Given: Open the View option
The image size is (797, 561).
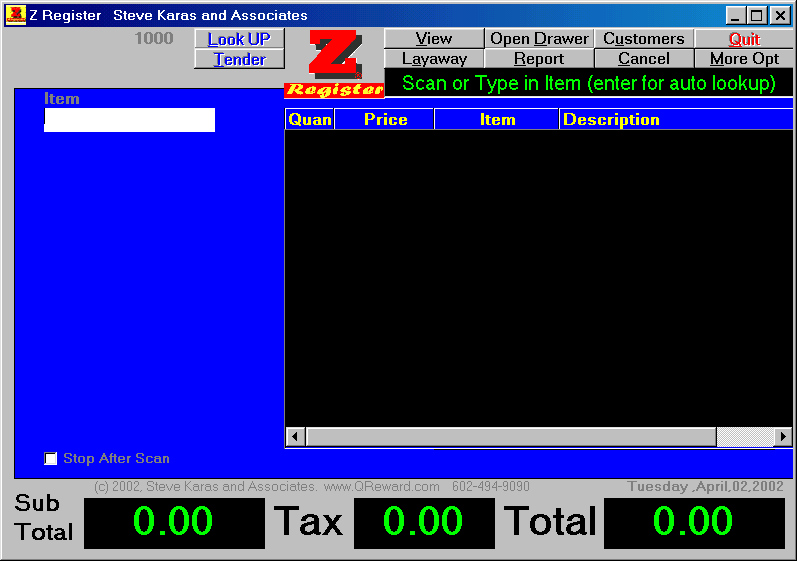Looking at the screenshot, I should 434,38.
